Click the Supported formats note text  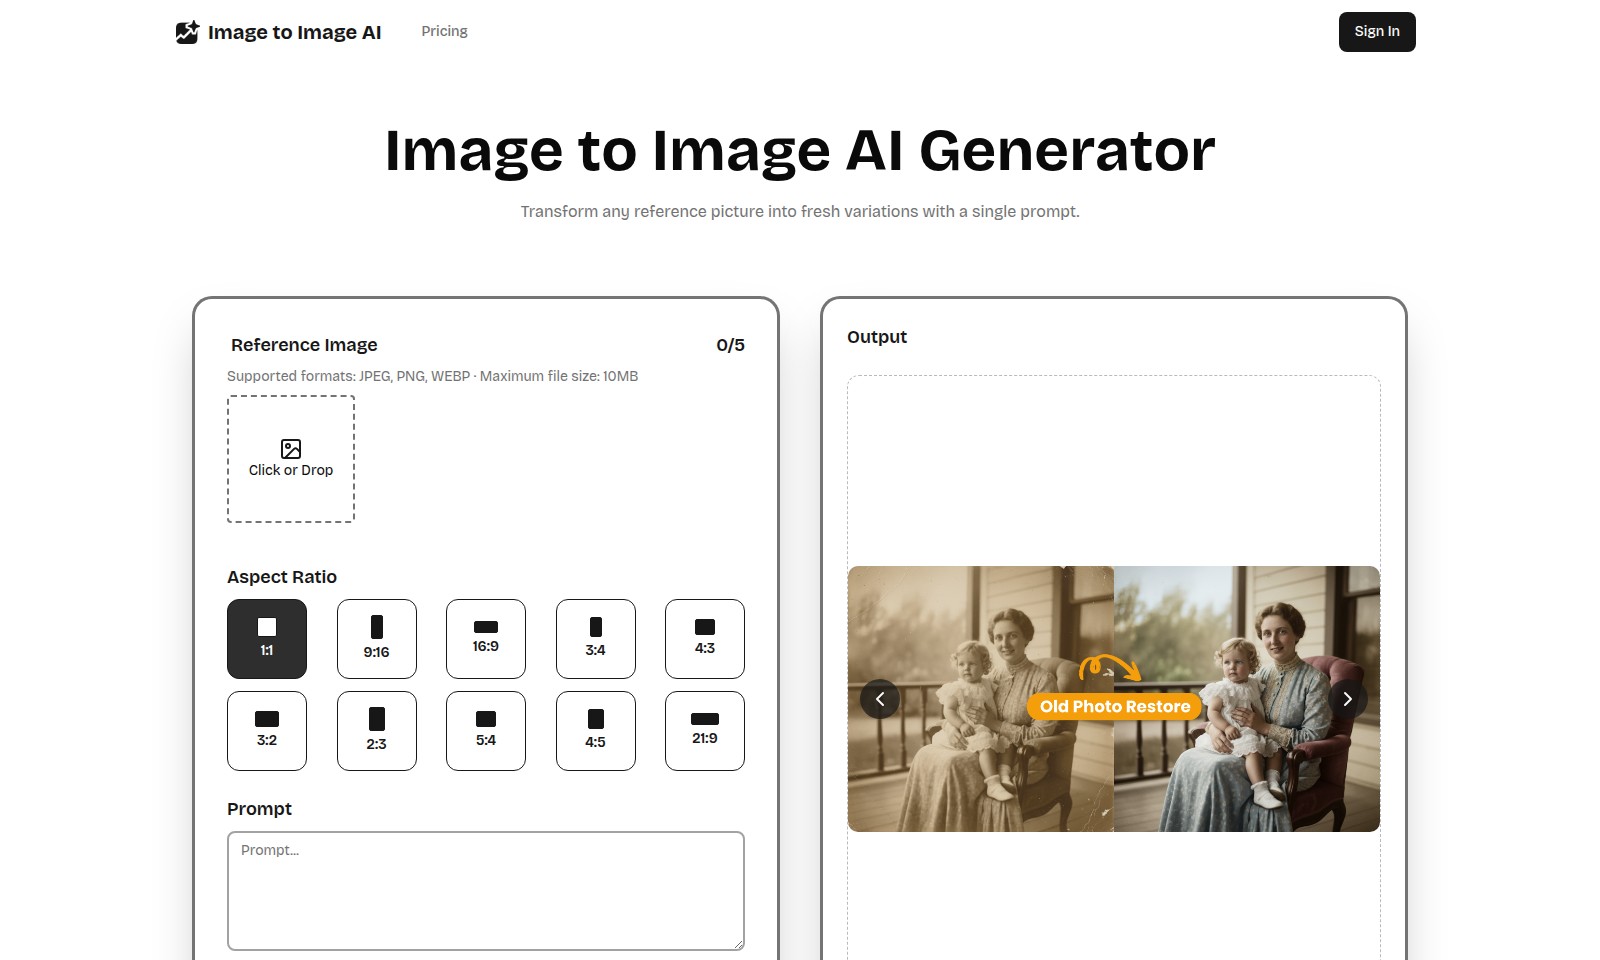(432, 376)
